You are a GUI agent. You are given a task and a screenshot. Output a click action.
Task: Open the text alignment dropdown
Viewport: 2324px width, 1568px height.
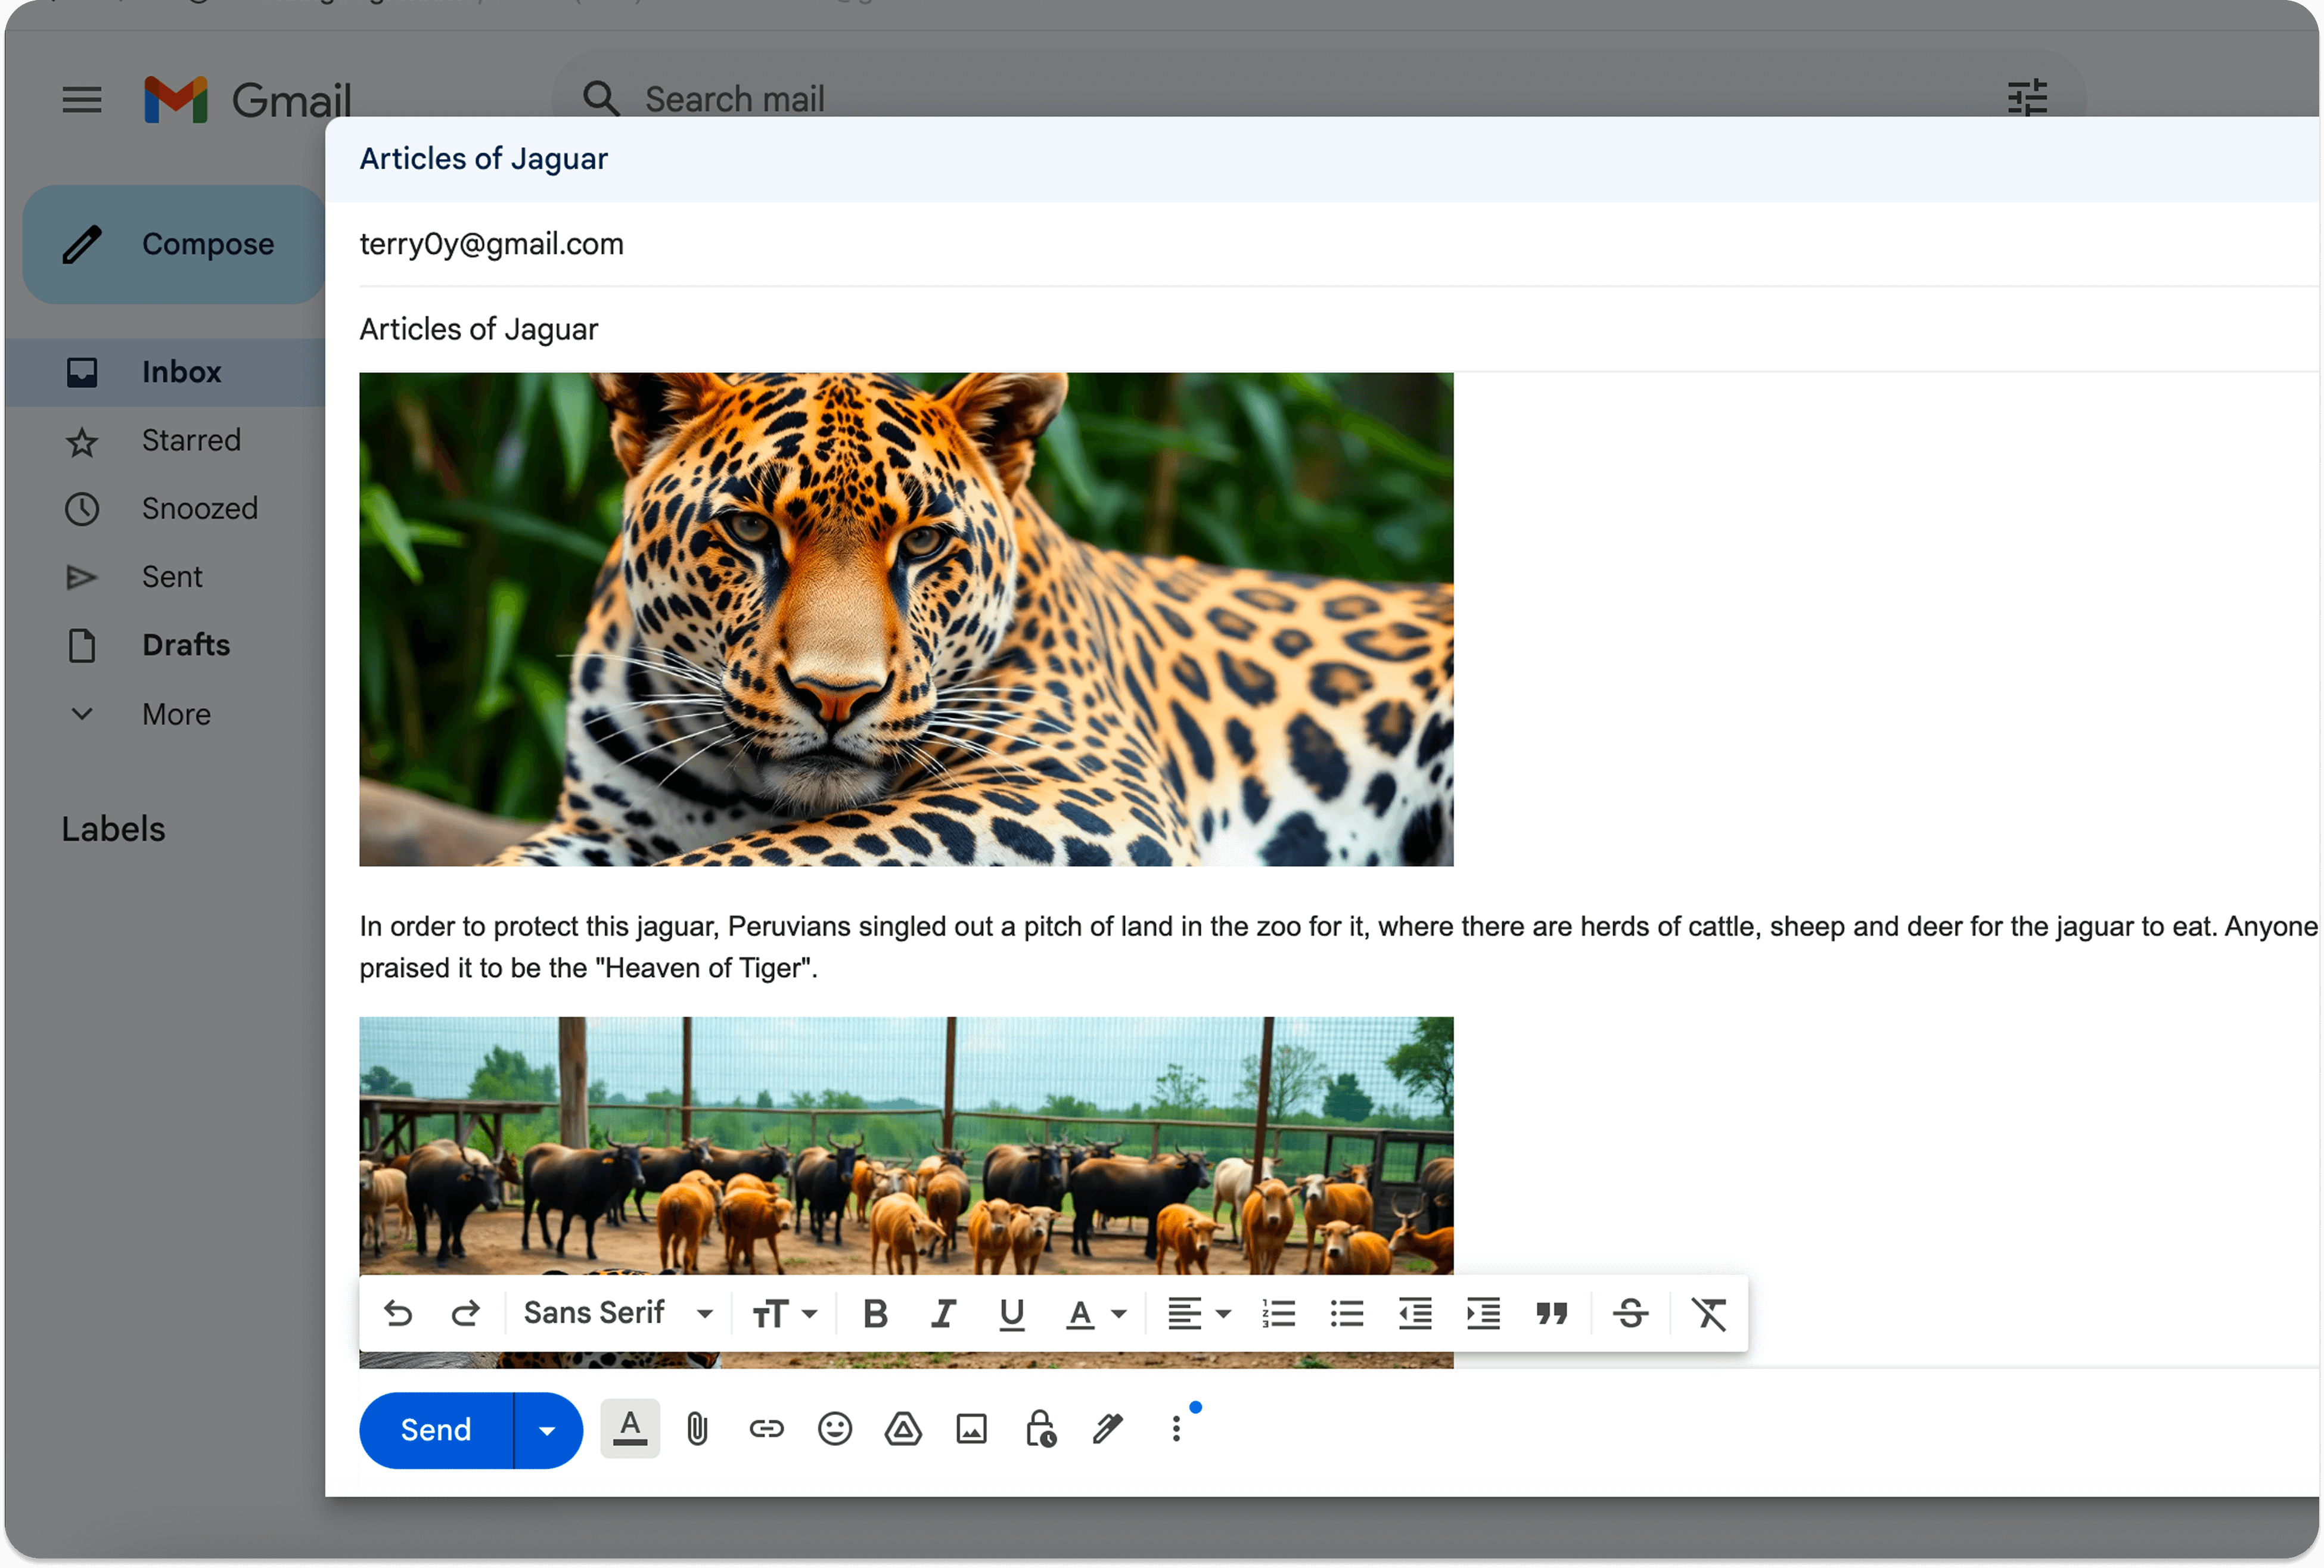[1197, 1313]
